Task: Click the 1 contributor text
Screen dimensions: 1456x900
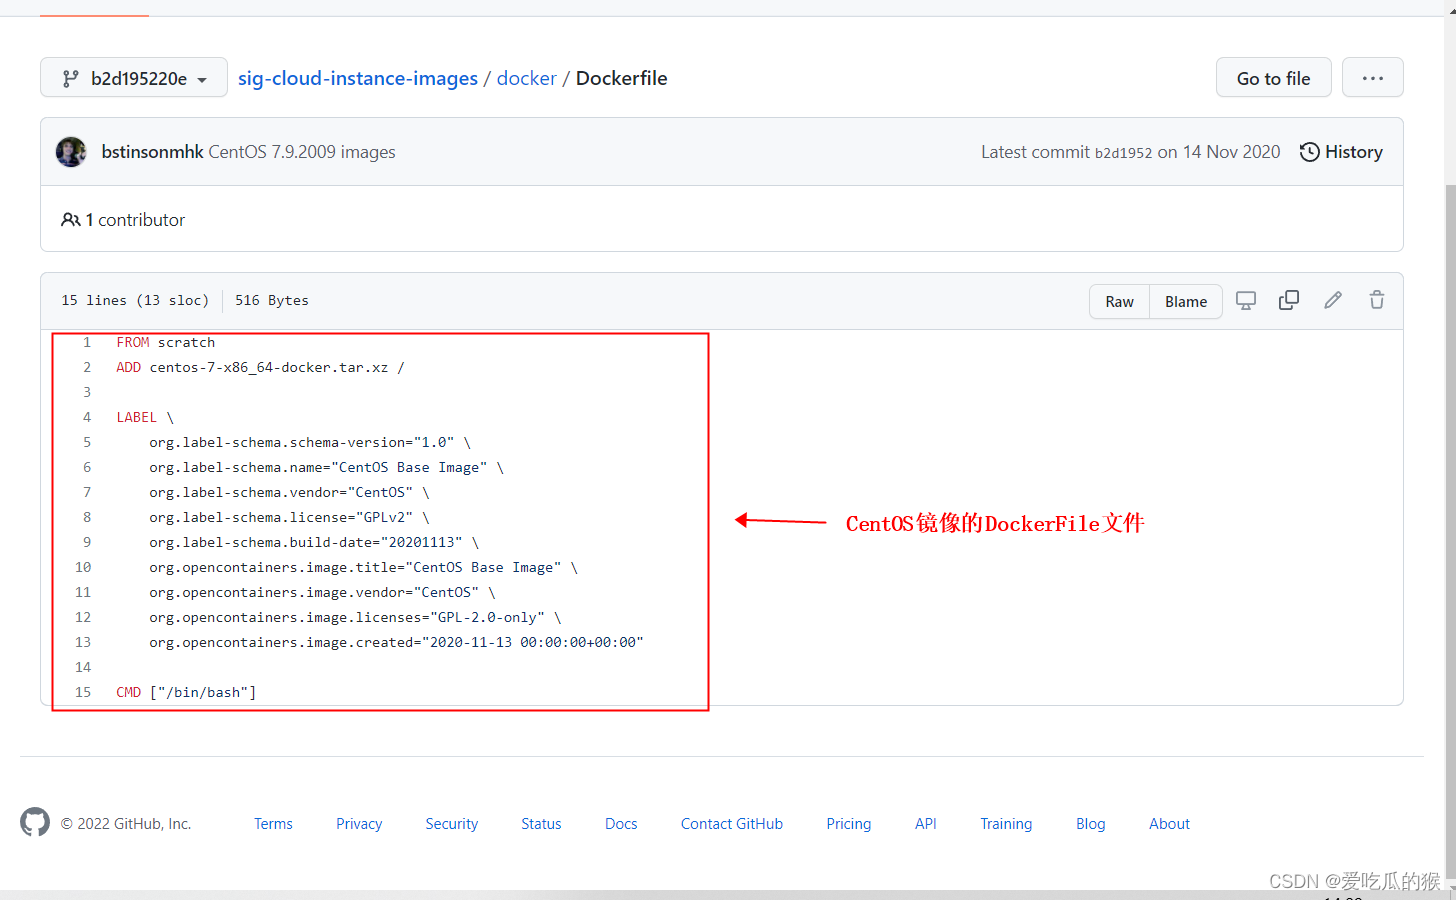Action: tap(135, 220)
